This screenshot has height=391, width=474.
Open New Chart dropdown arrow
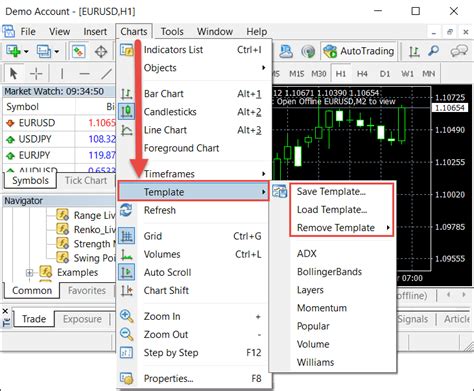click(26, 52)
